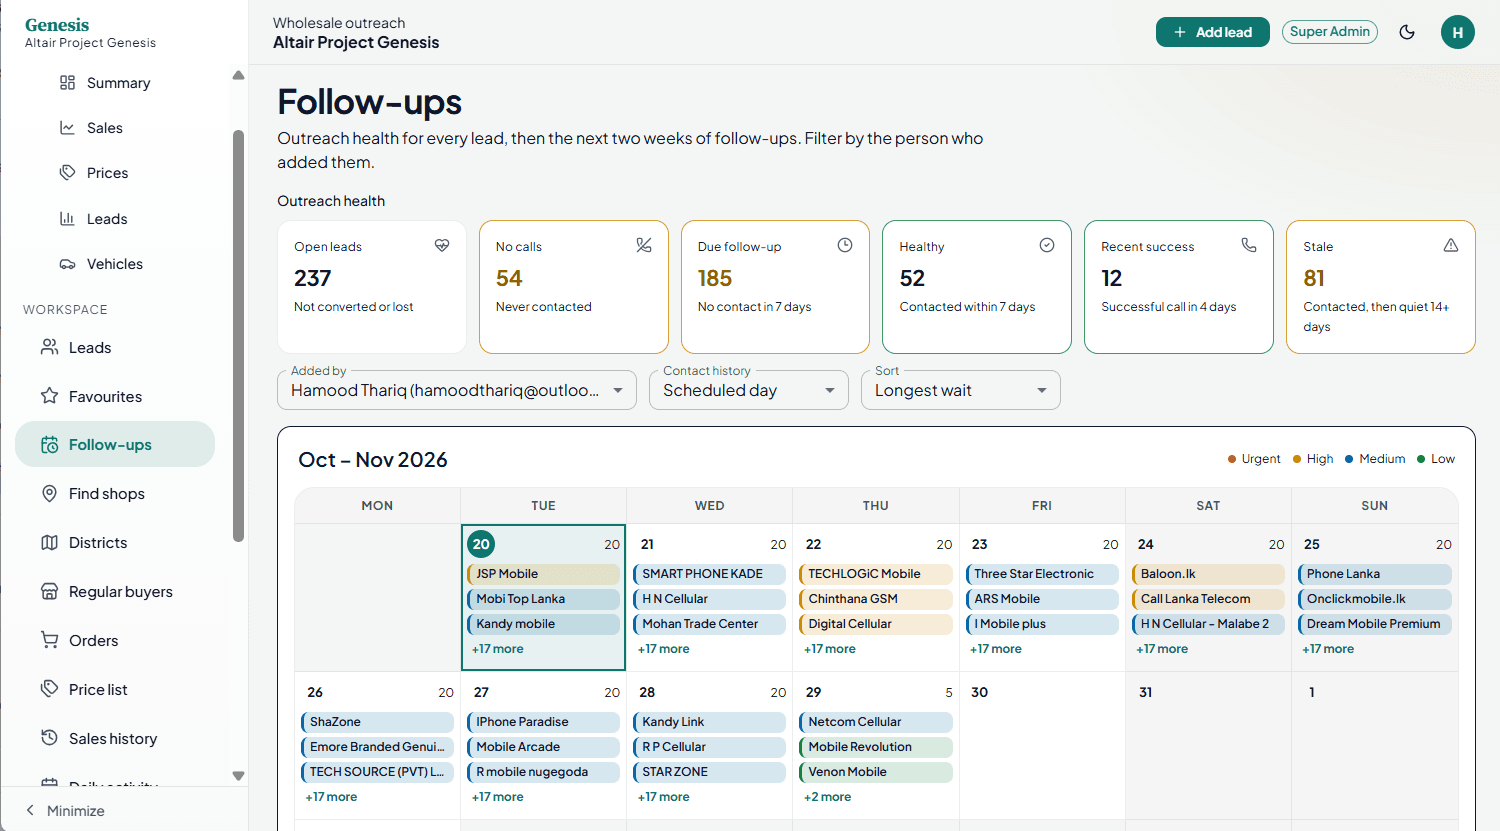Minimize the sidebar
The image size is (1500, 831).
(66, 811)
